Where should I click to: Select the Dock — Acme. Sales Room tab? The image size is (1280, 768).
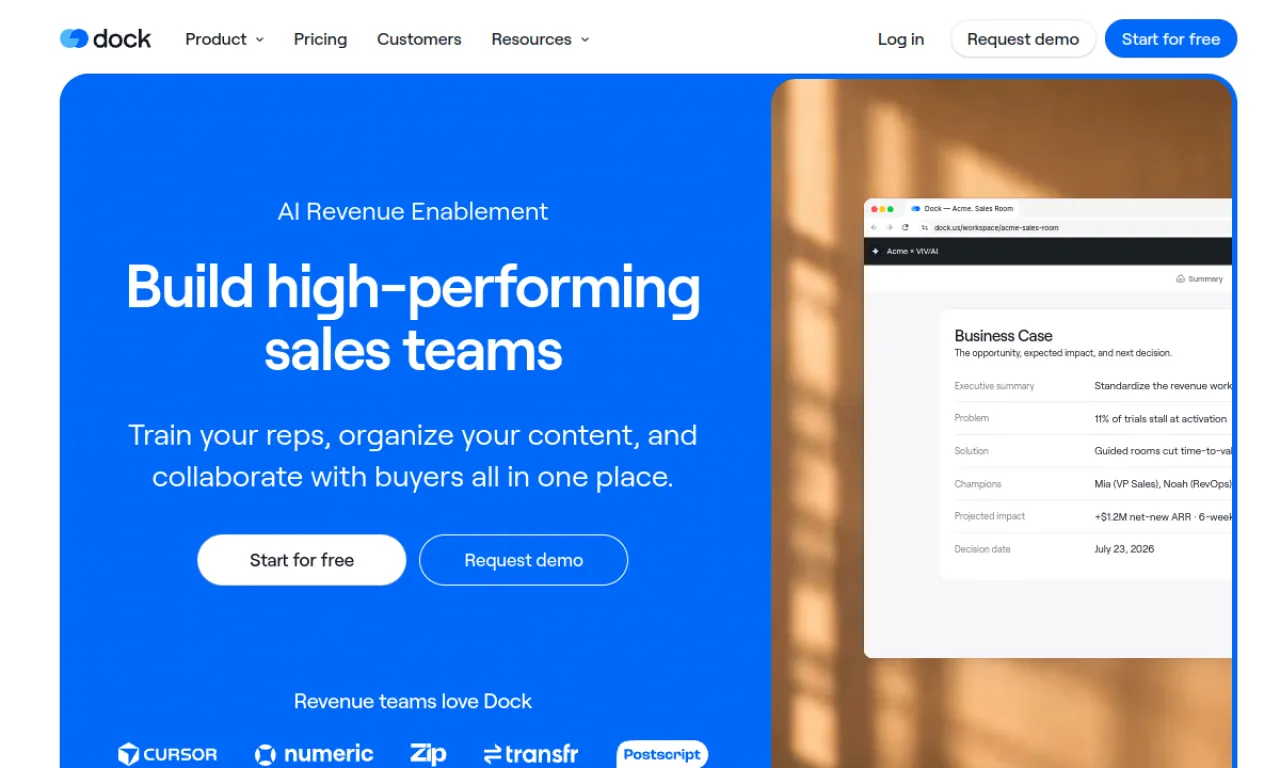point(962,209)
